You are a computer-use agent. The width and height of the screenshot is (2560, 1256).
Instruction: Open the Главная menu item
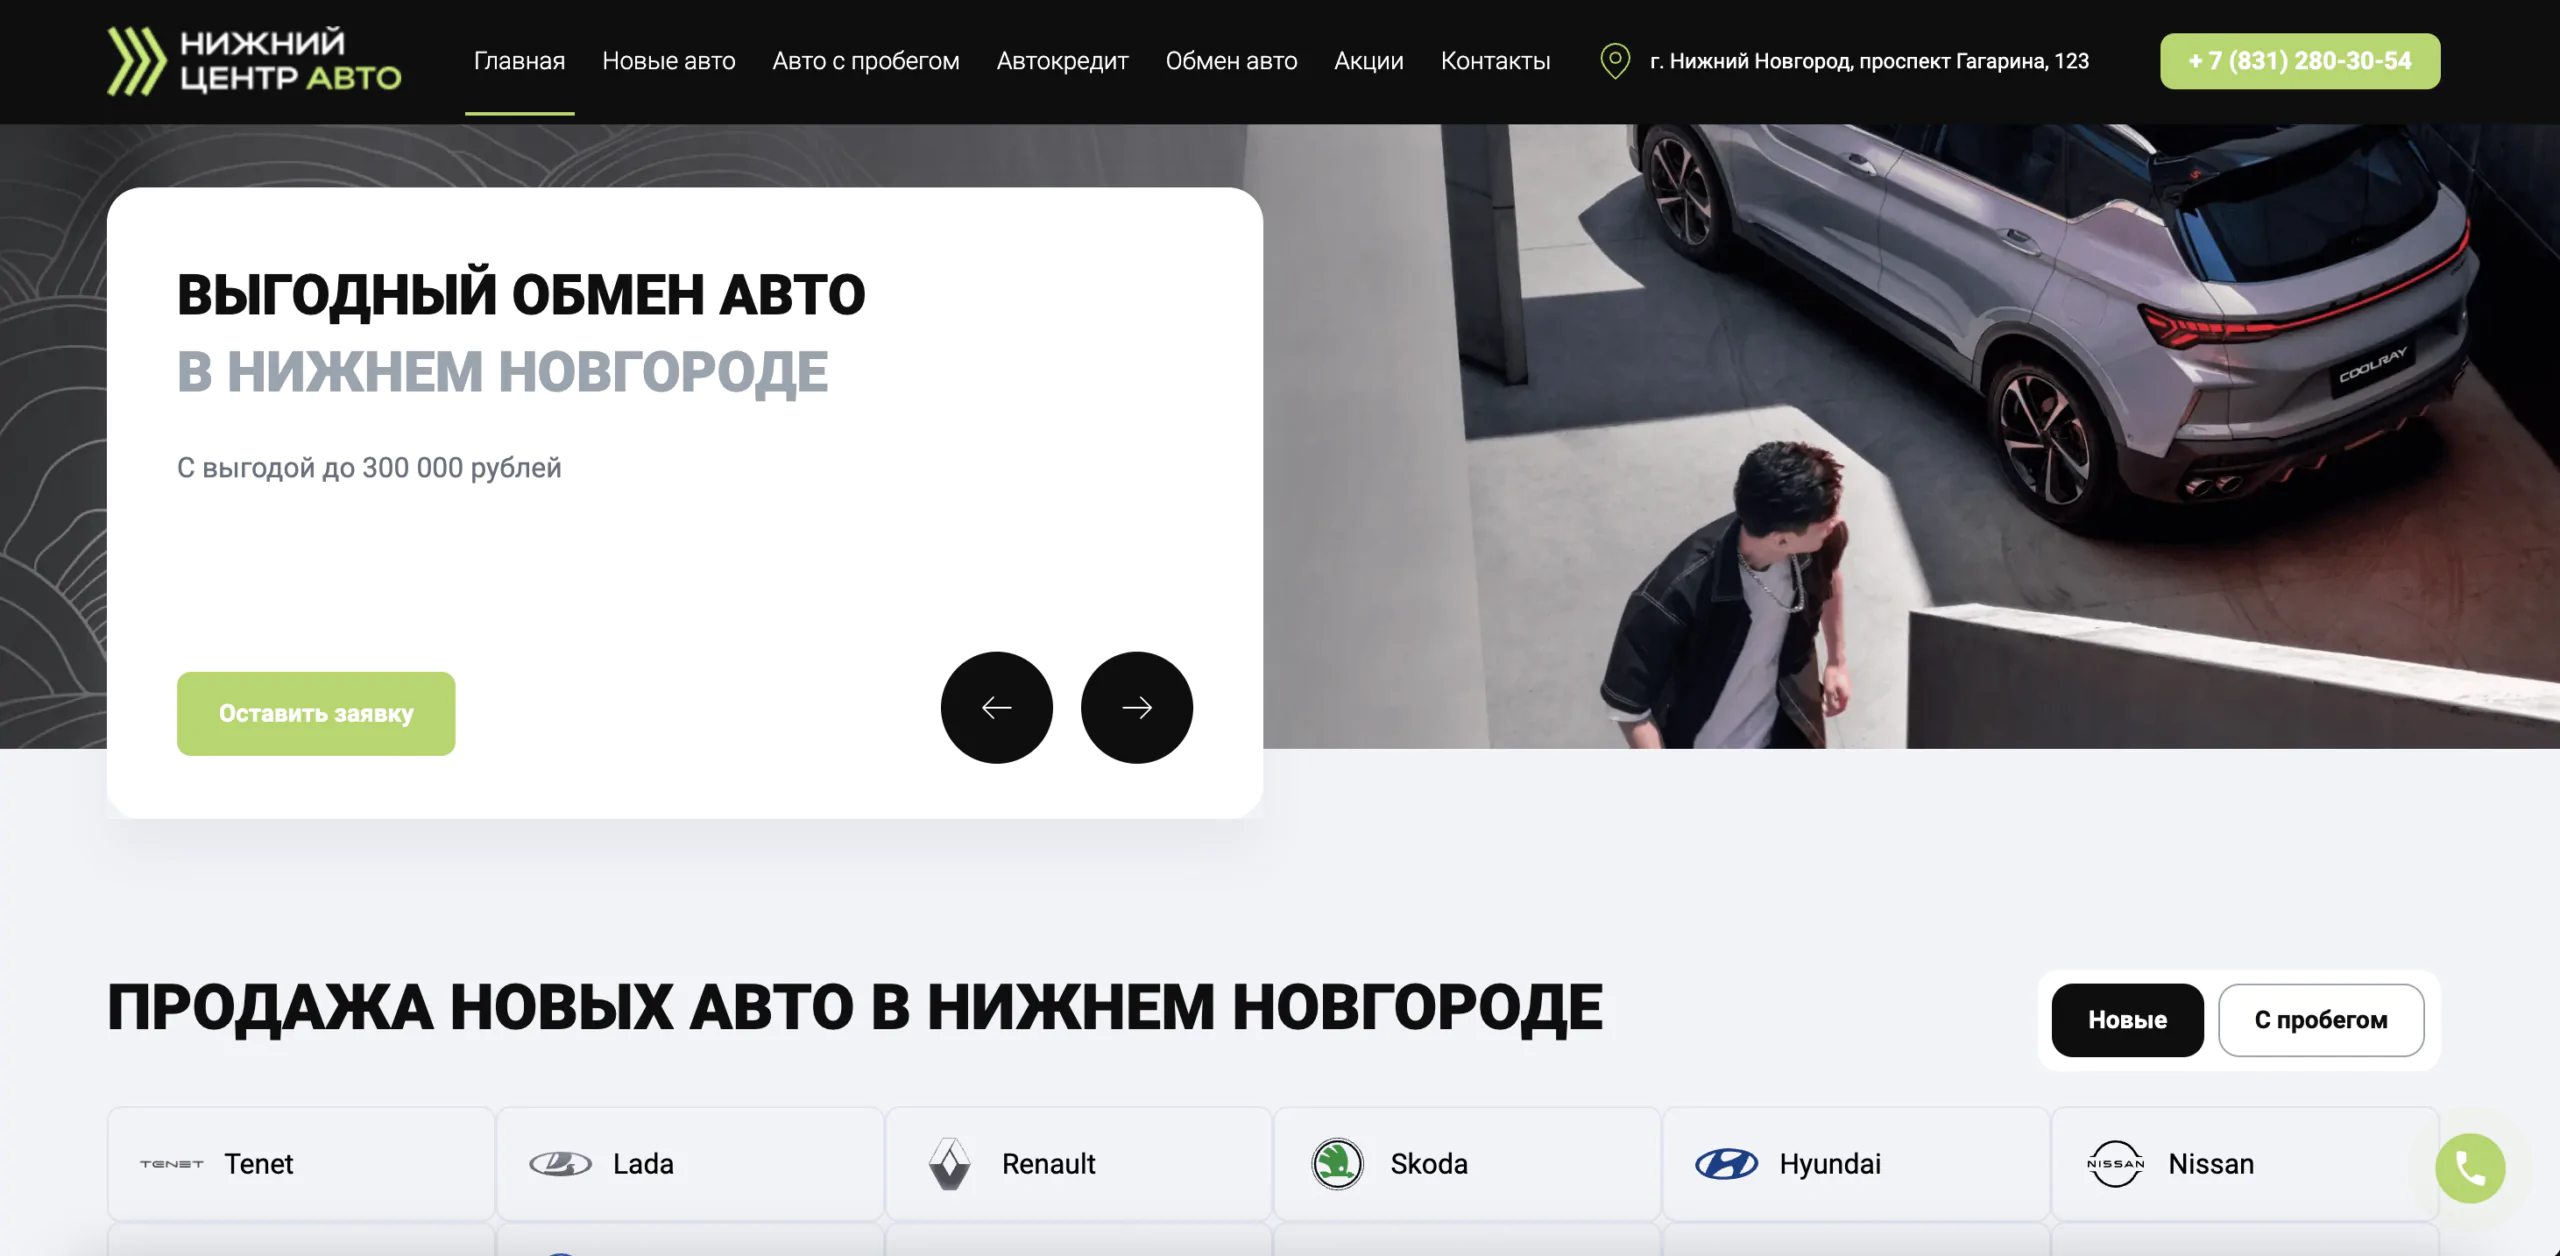[519, 61]
